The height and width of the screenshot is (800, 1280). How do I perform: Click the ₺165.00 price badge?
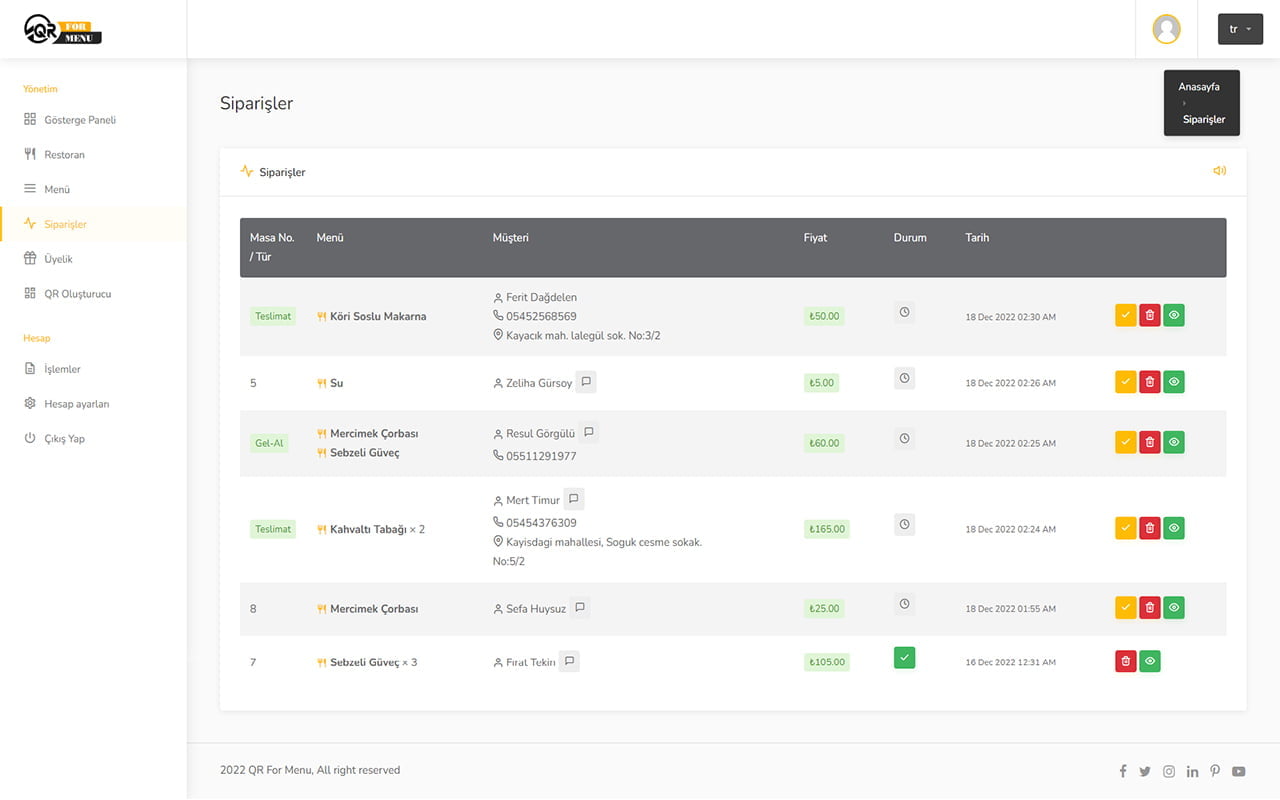pos(827,529)
